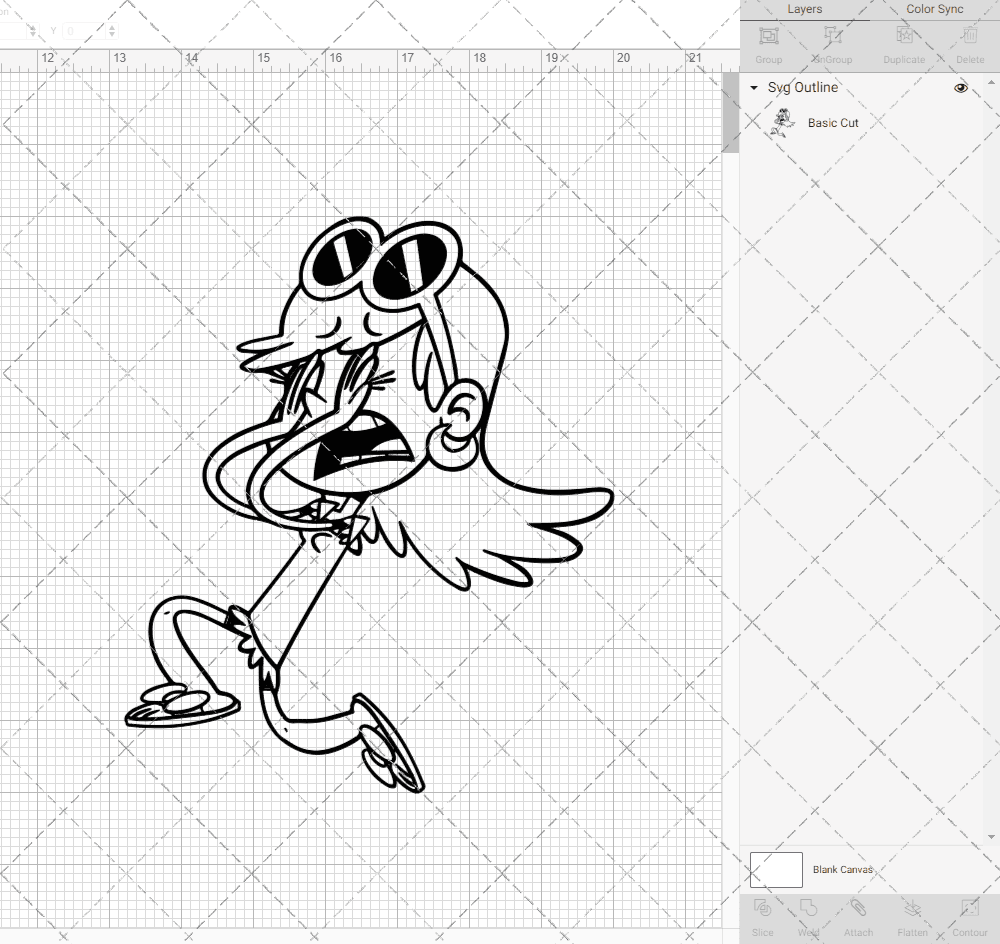Click the Group icon
1000x944 pixels.
(768, 36)
